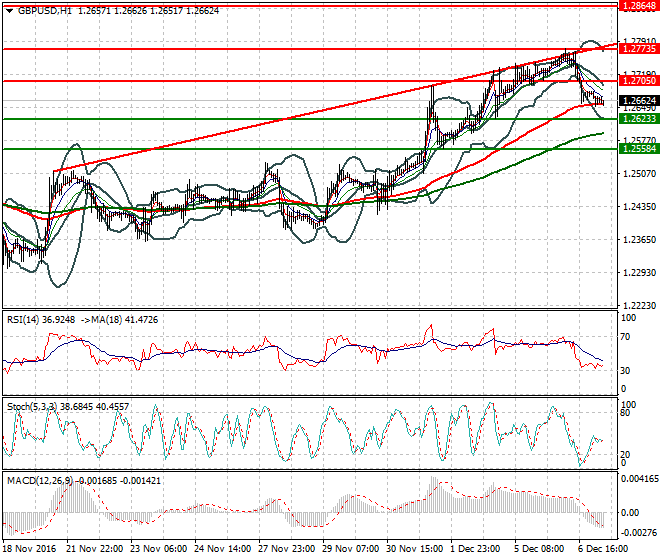Click the 24 Nov 14:00 time label
This screenshot has height=560, width=660.
coord(223,549)
